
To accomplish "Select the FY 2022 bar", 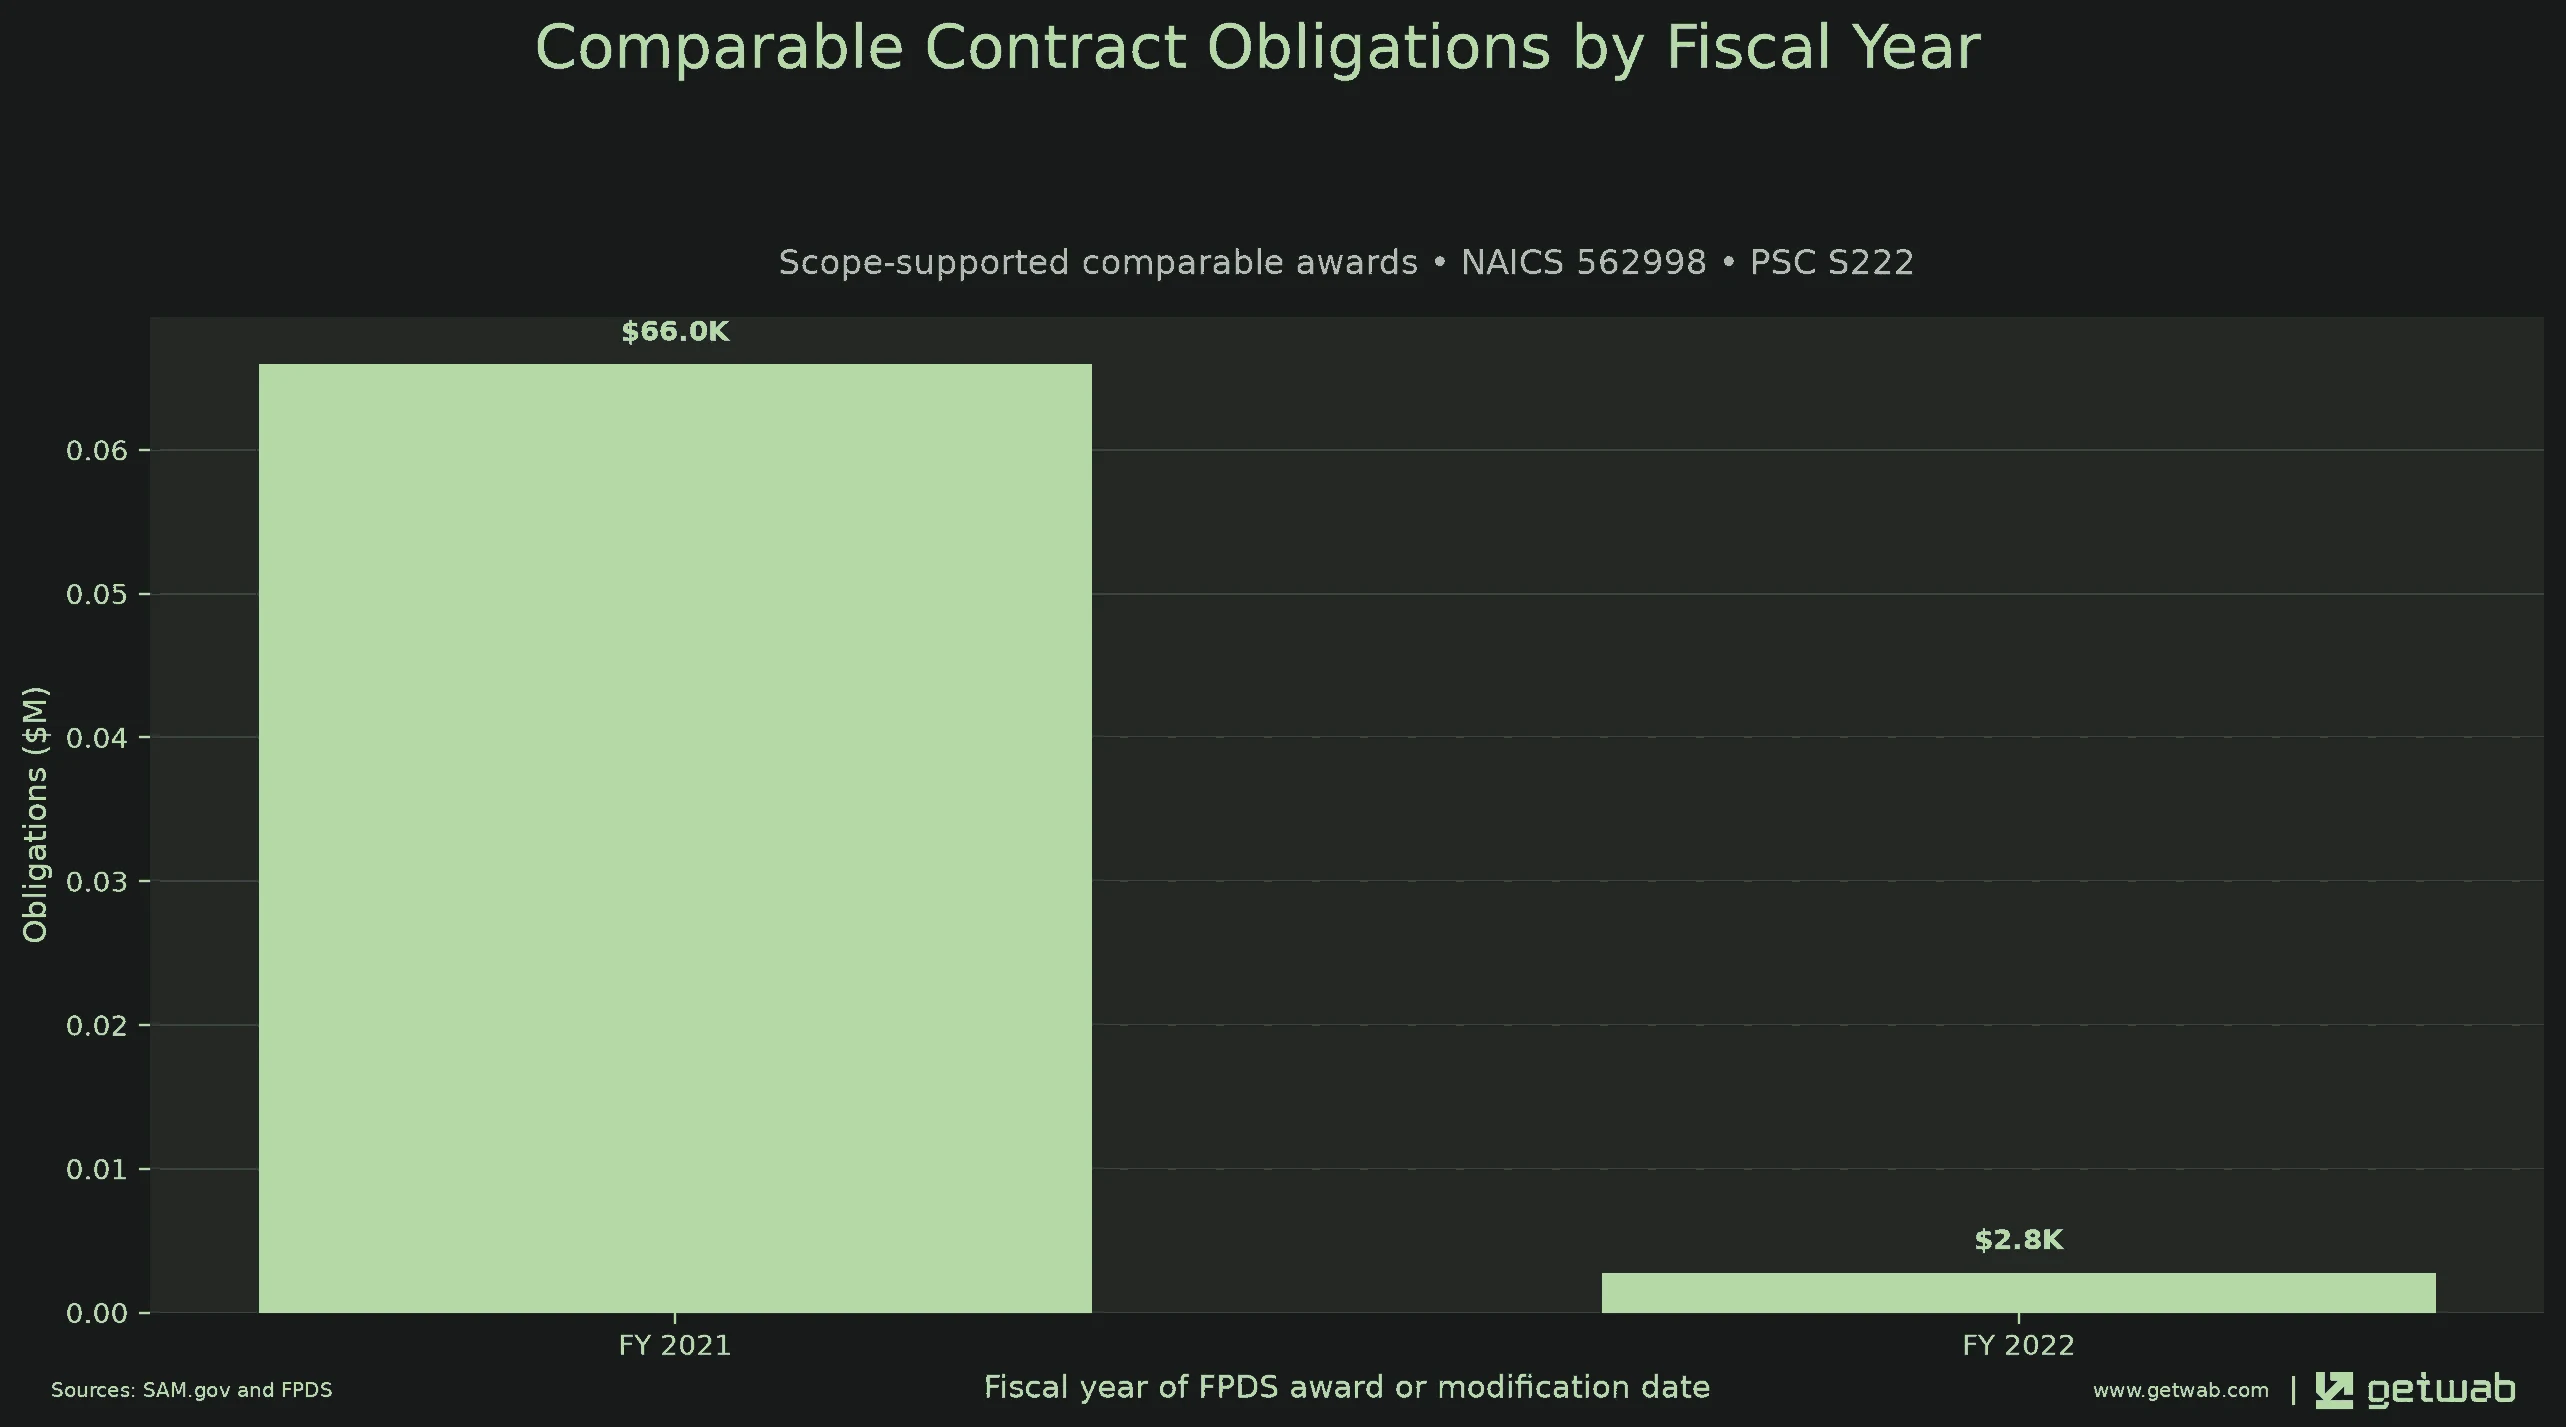I will tap(2018, 1292).
